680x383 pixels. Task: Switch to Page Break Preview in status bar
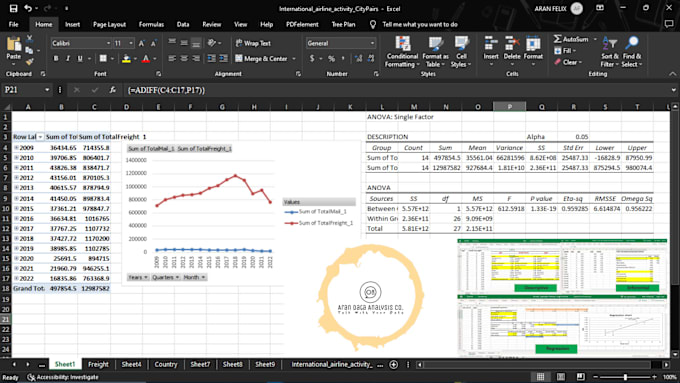pyautogui.click(x=580, y=377)
